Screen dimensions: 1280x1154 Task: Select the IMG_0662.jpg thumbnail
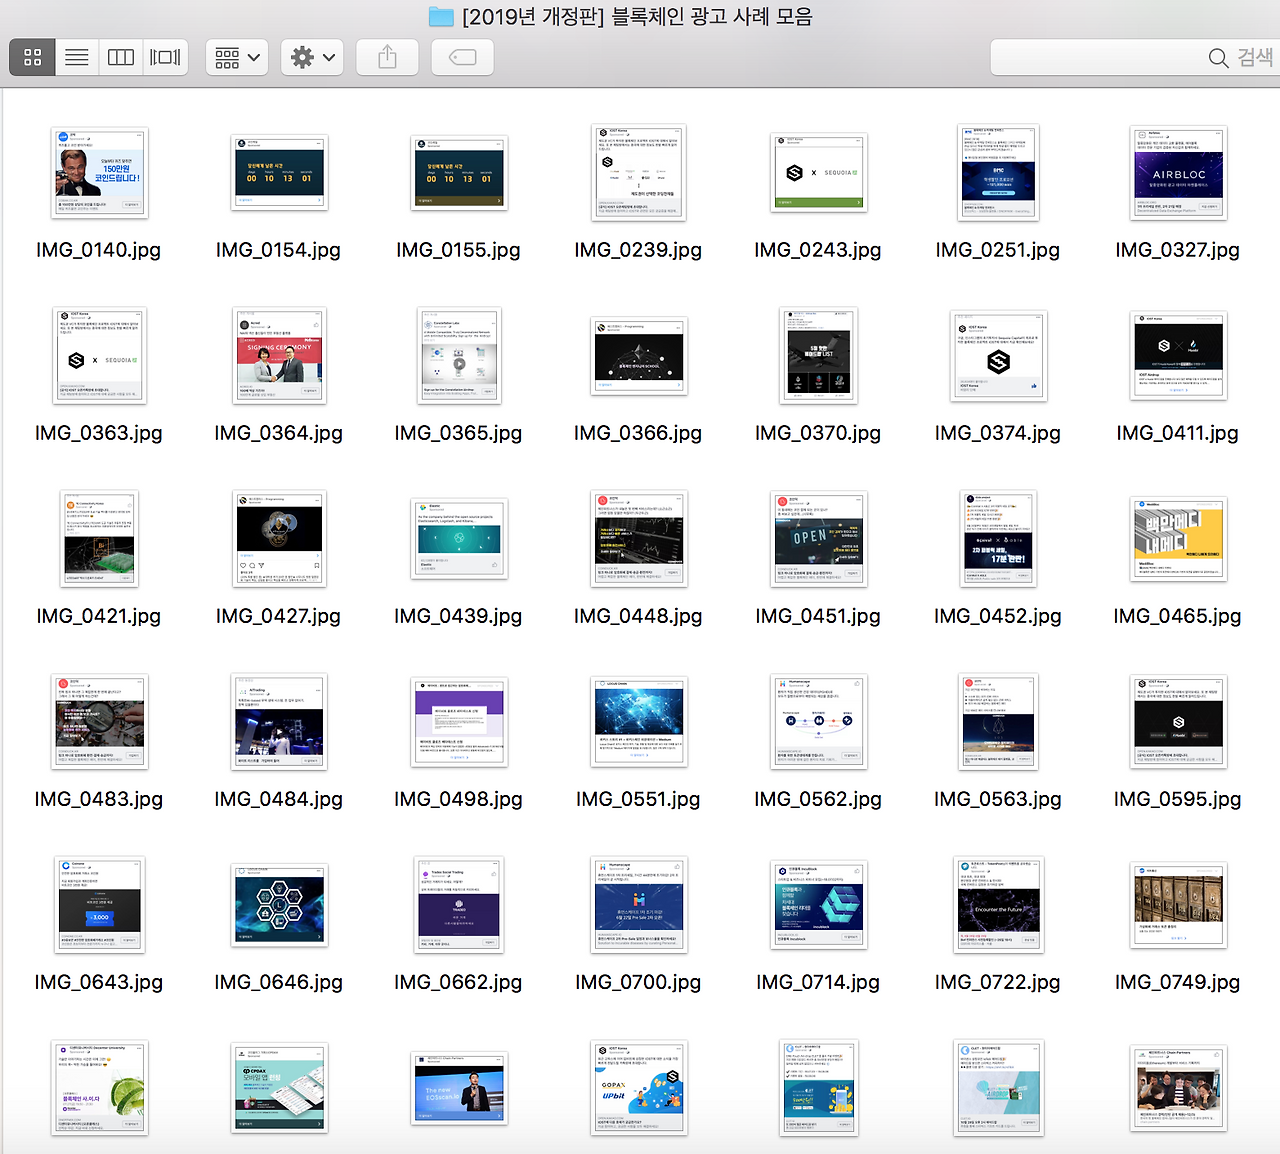pos(459,904)
